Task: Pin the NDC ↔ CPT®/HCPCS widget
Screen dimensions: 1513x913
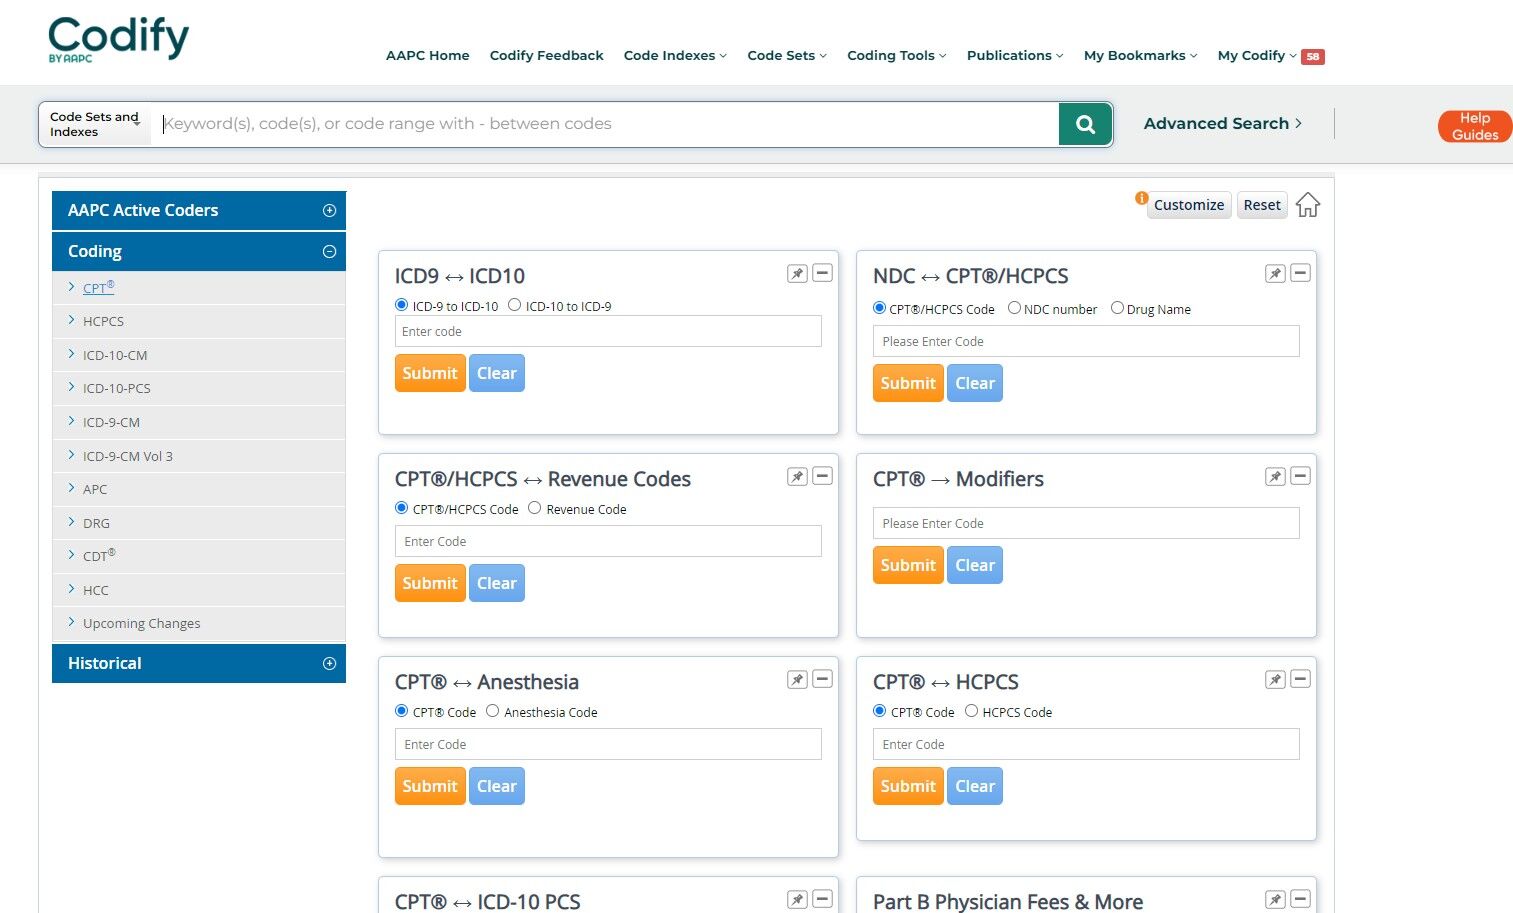Action: pyautogui.click(x=1275, y=273)
